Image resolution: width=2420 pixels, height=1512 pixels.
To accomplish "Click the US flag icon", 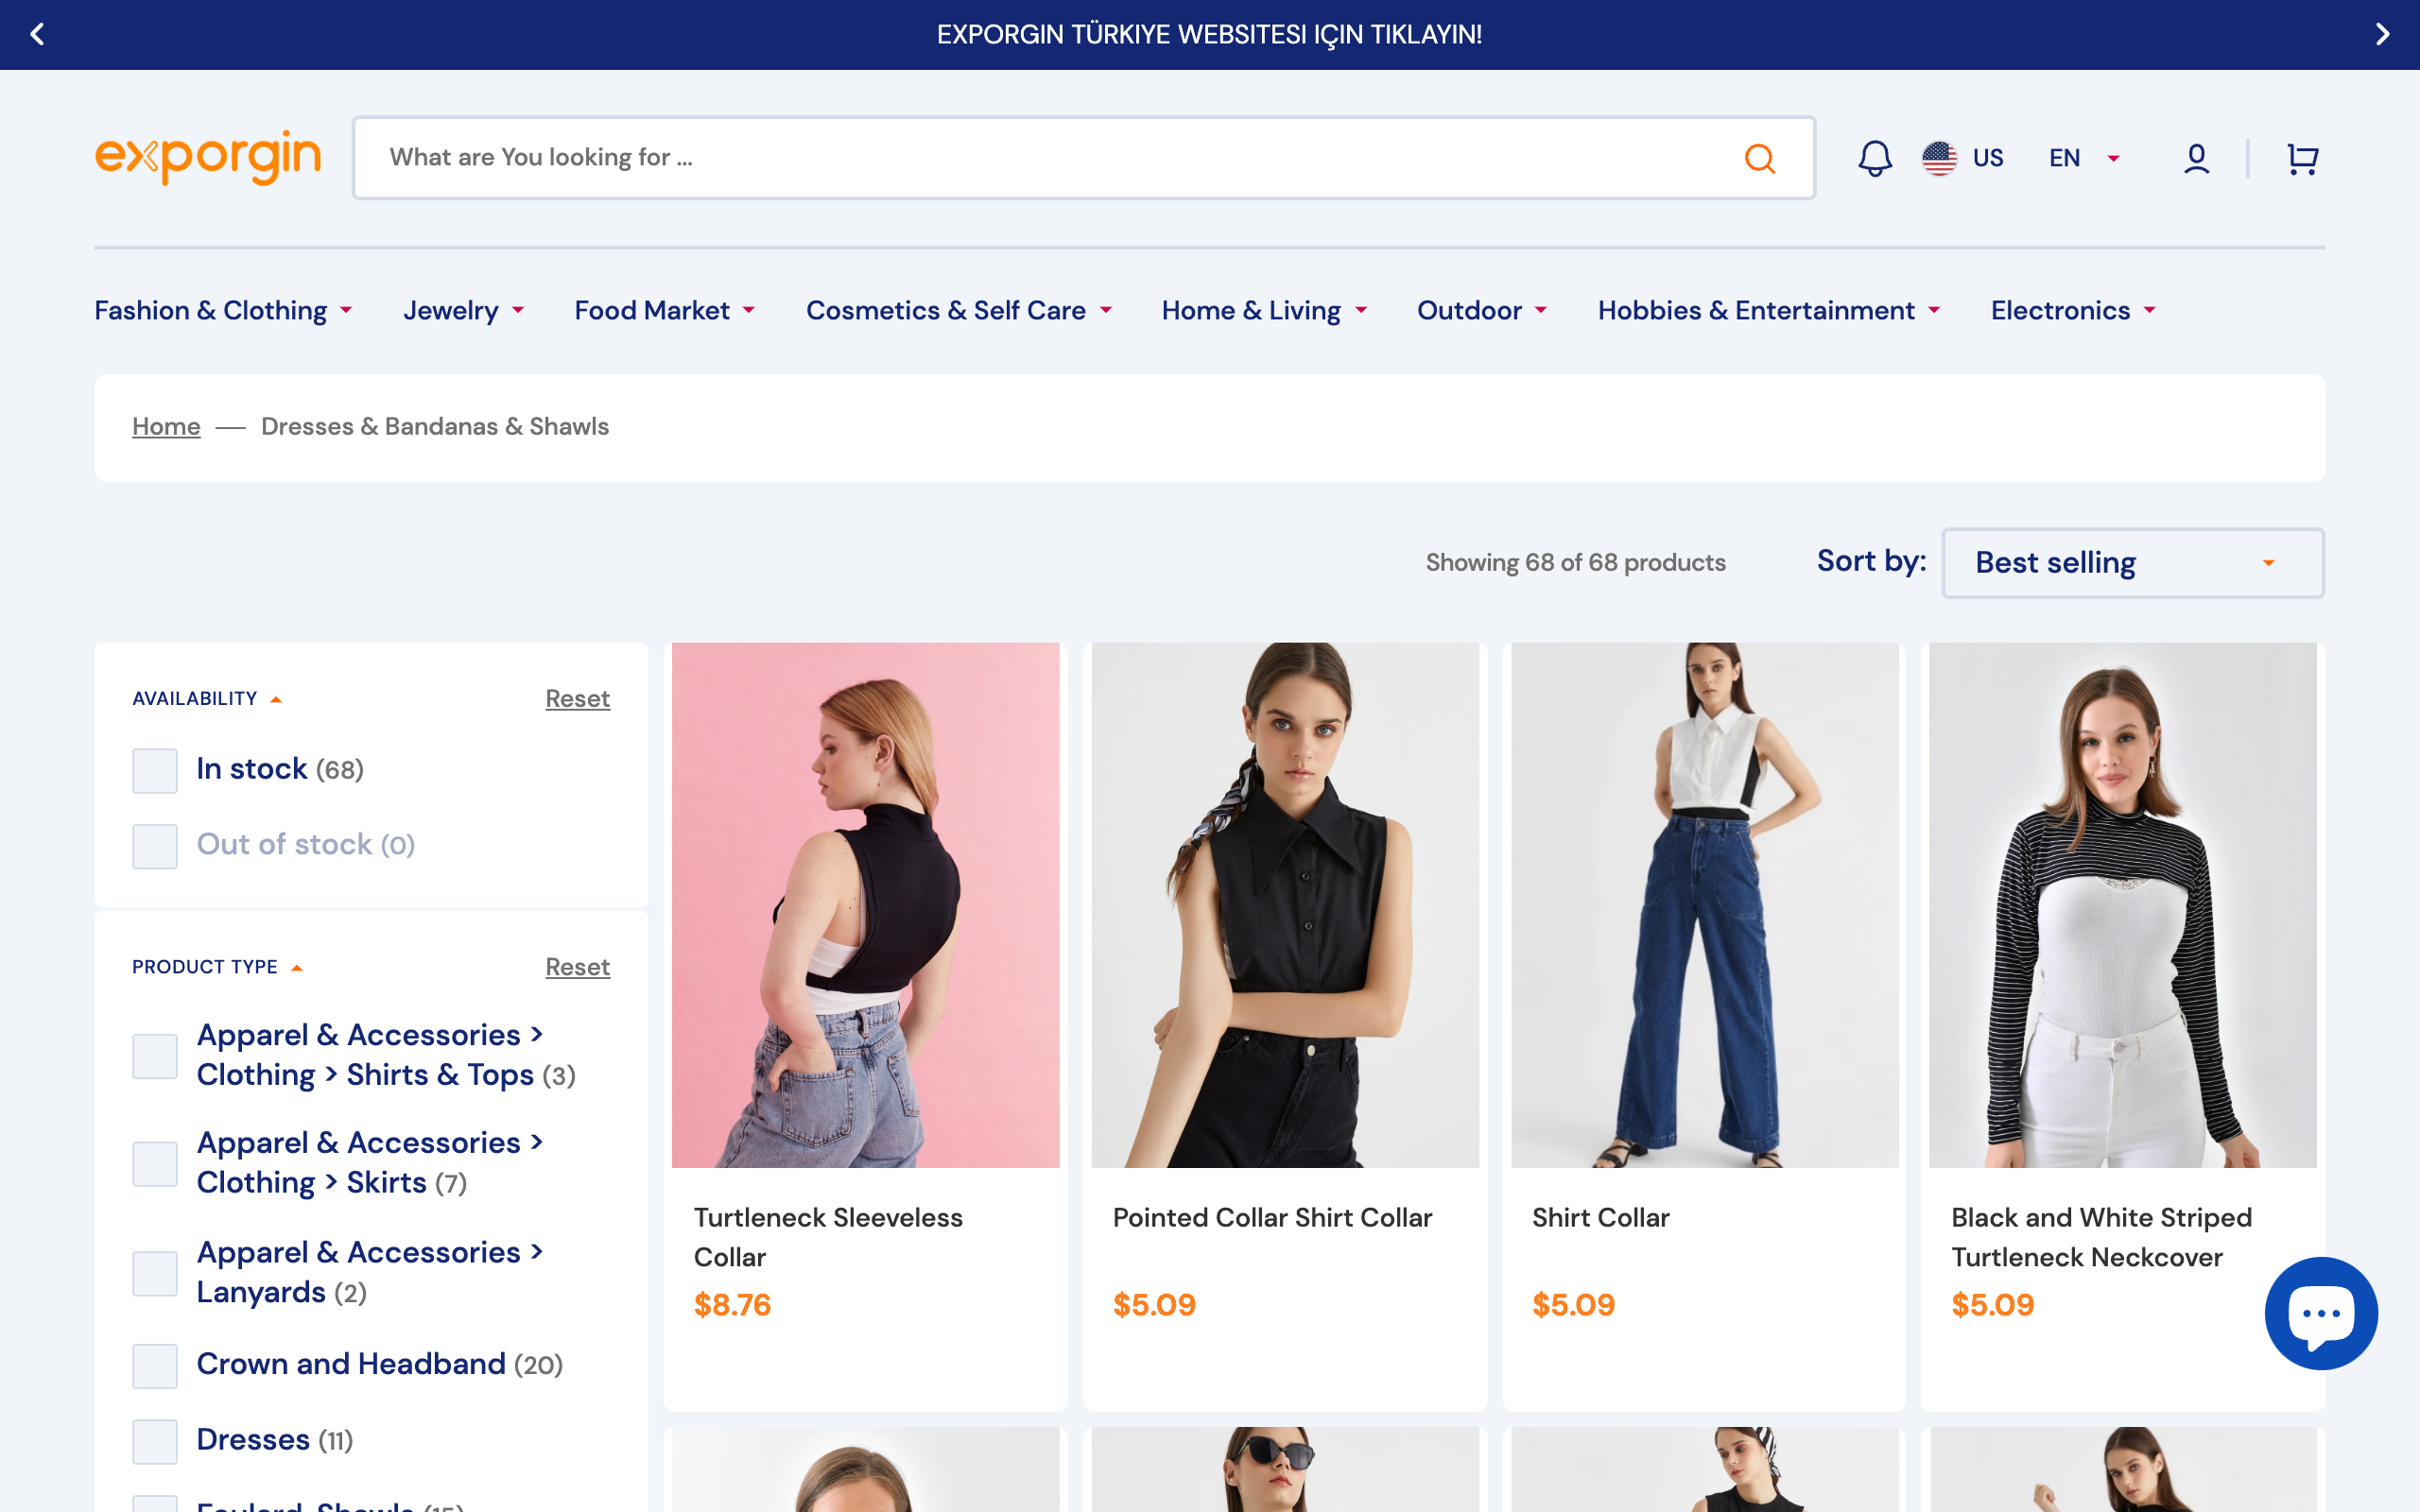I will (1941, 157).
